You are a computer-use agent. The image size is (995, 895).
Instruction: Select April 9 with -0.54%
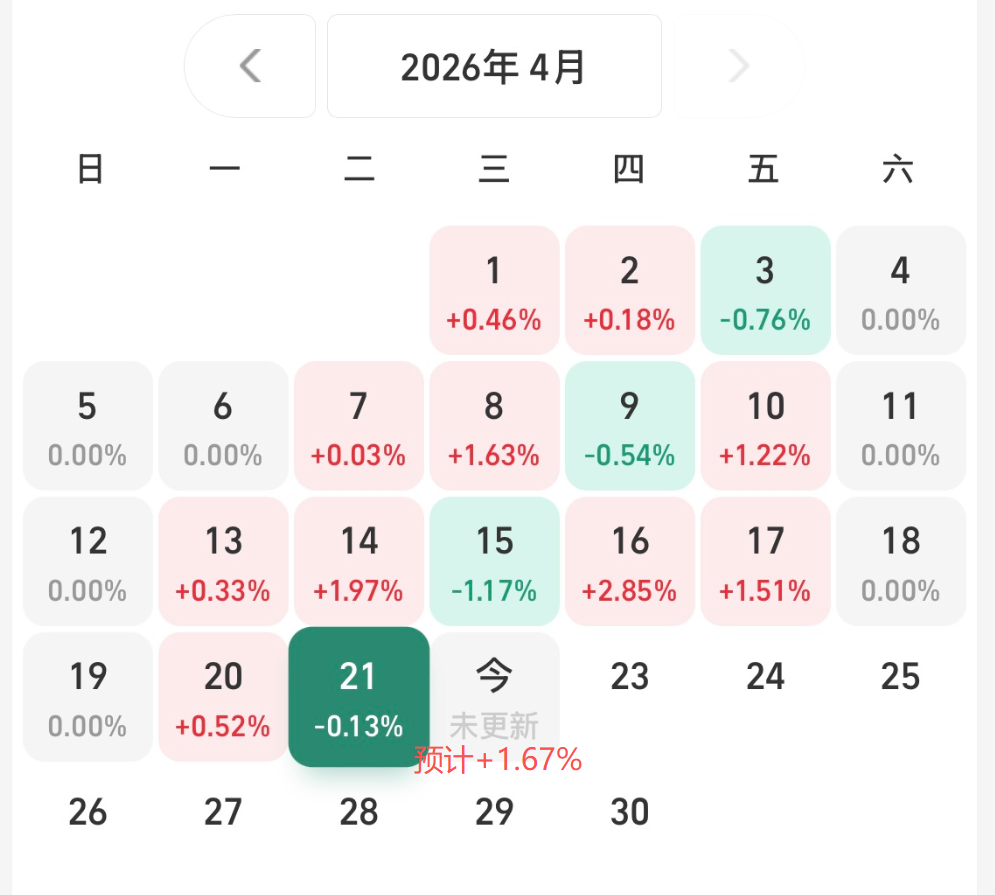630,425
